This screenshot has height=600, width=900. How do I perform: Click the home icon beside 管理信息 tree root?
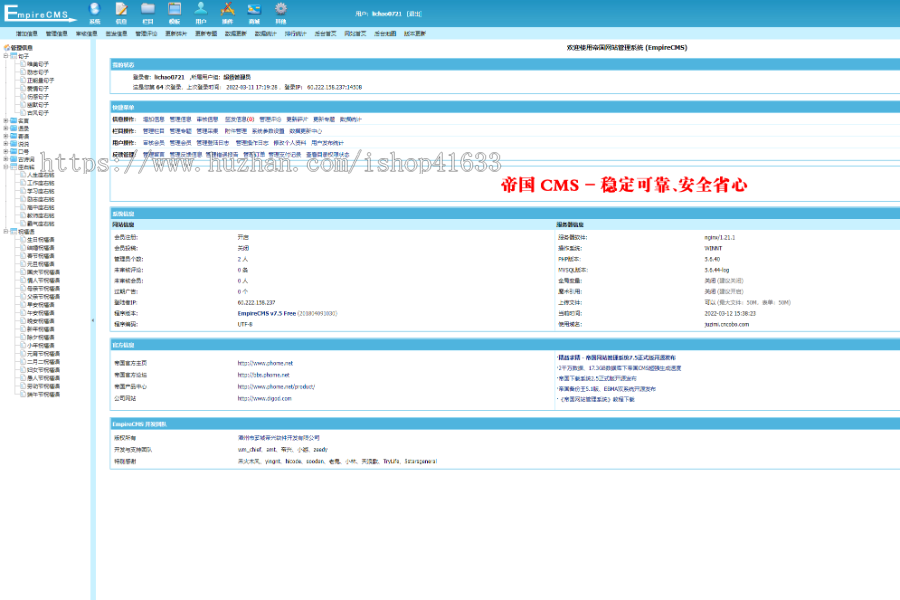point(7,48)
